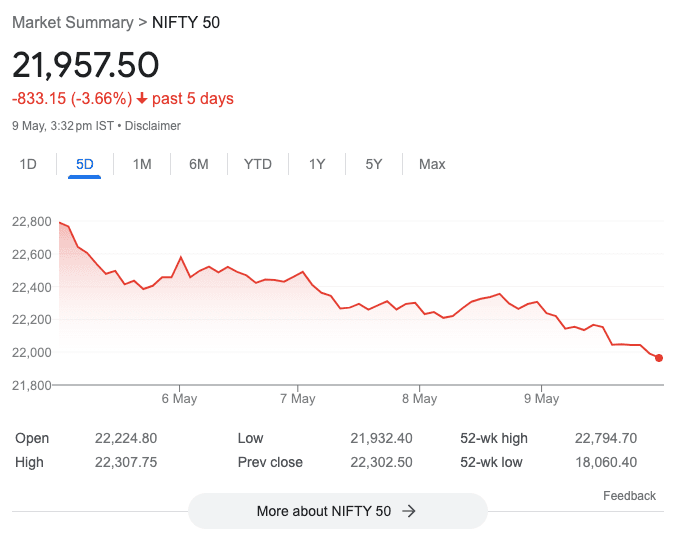Show the 1M price chart

142,164
